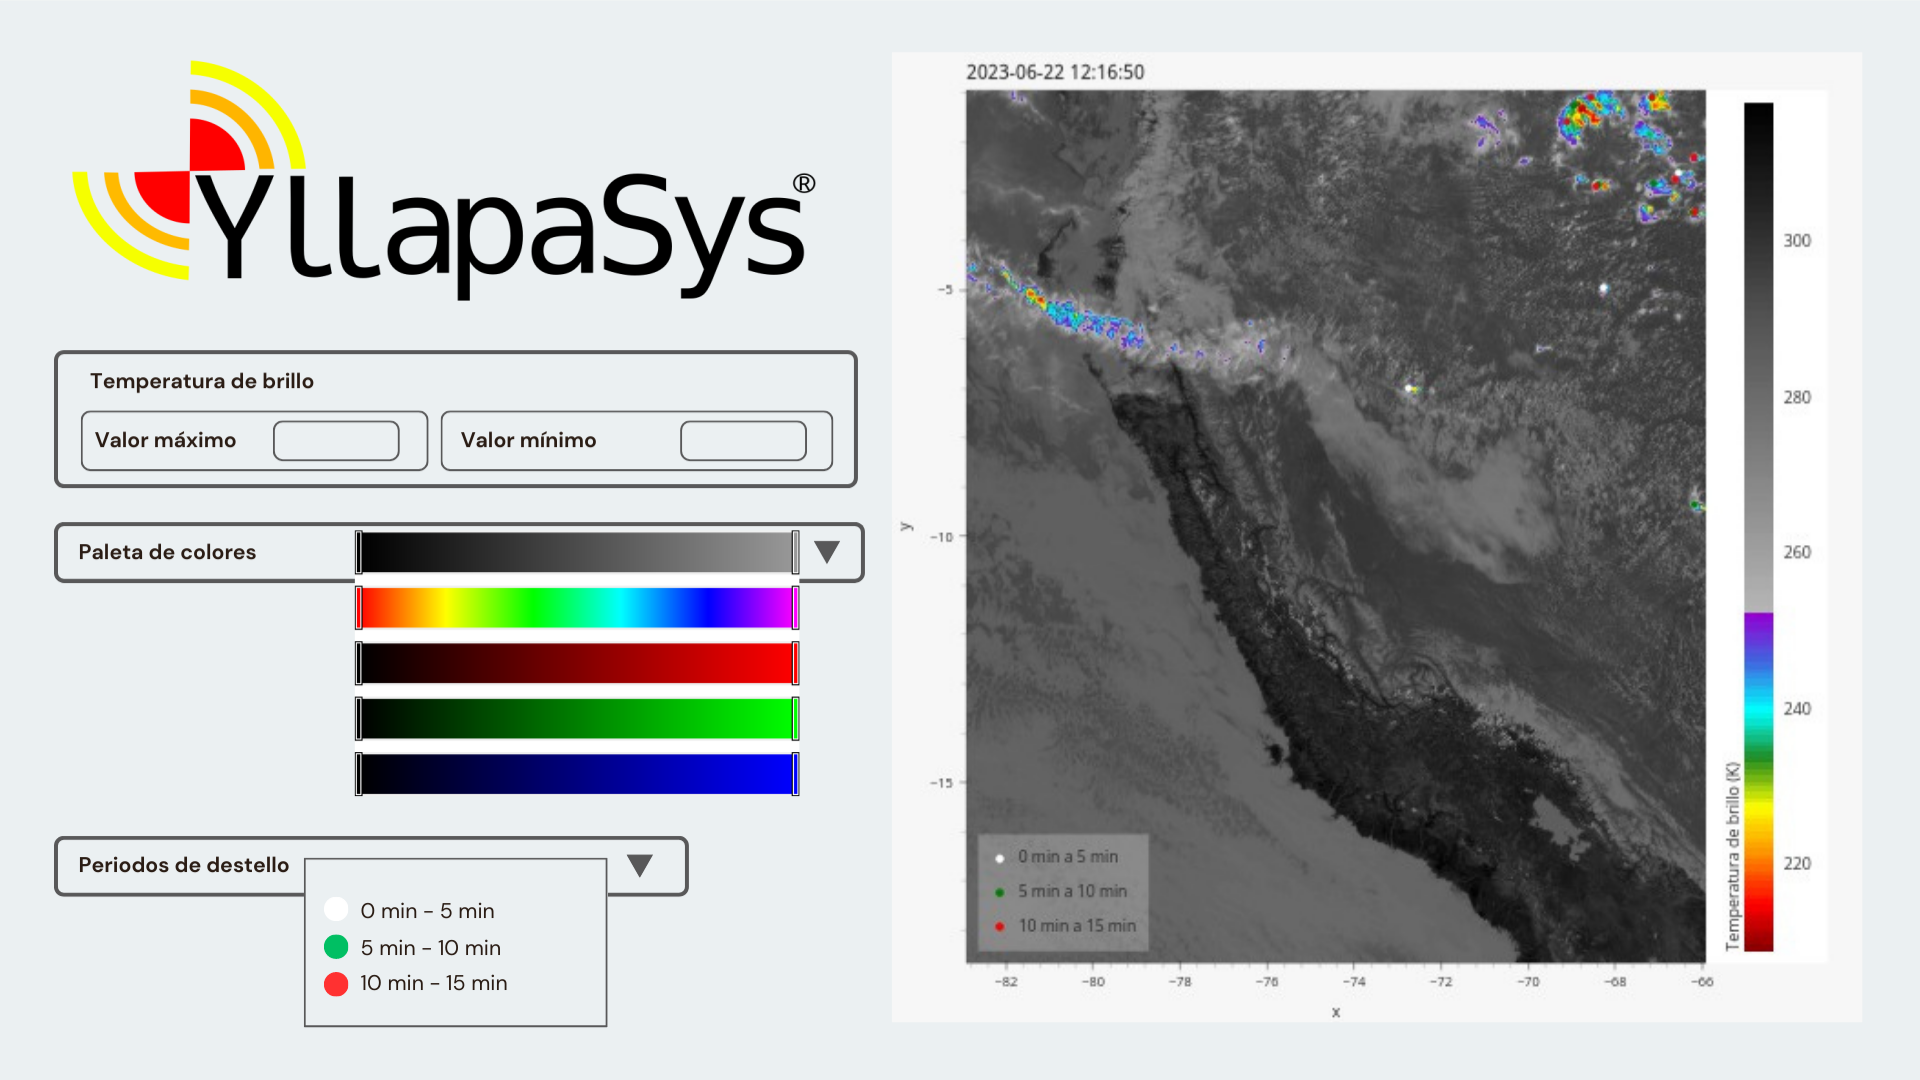Select the green 5 min - 10 min circle

[336, 947]
